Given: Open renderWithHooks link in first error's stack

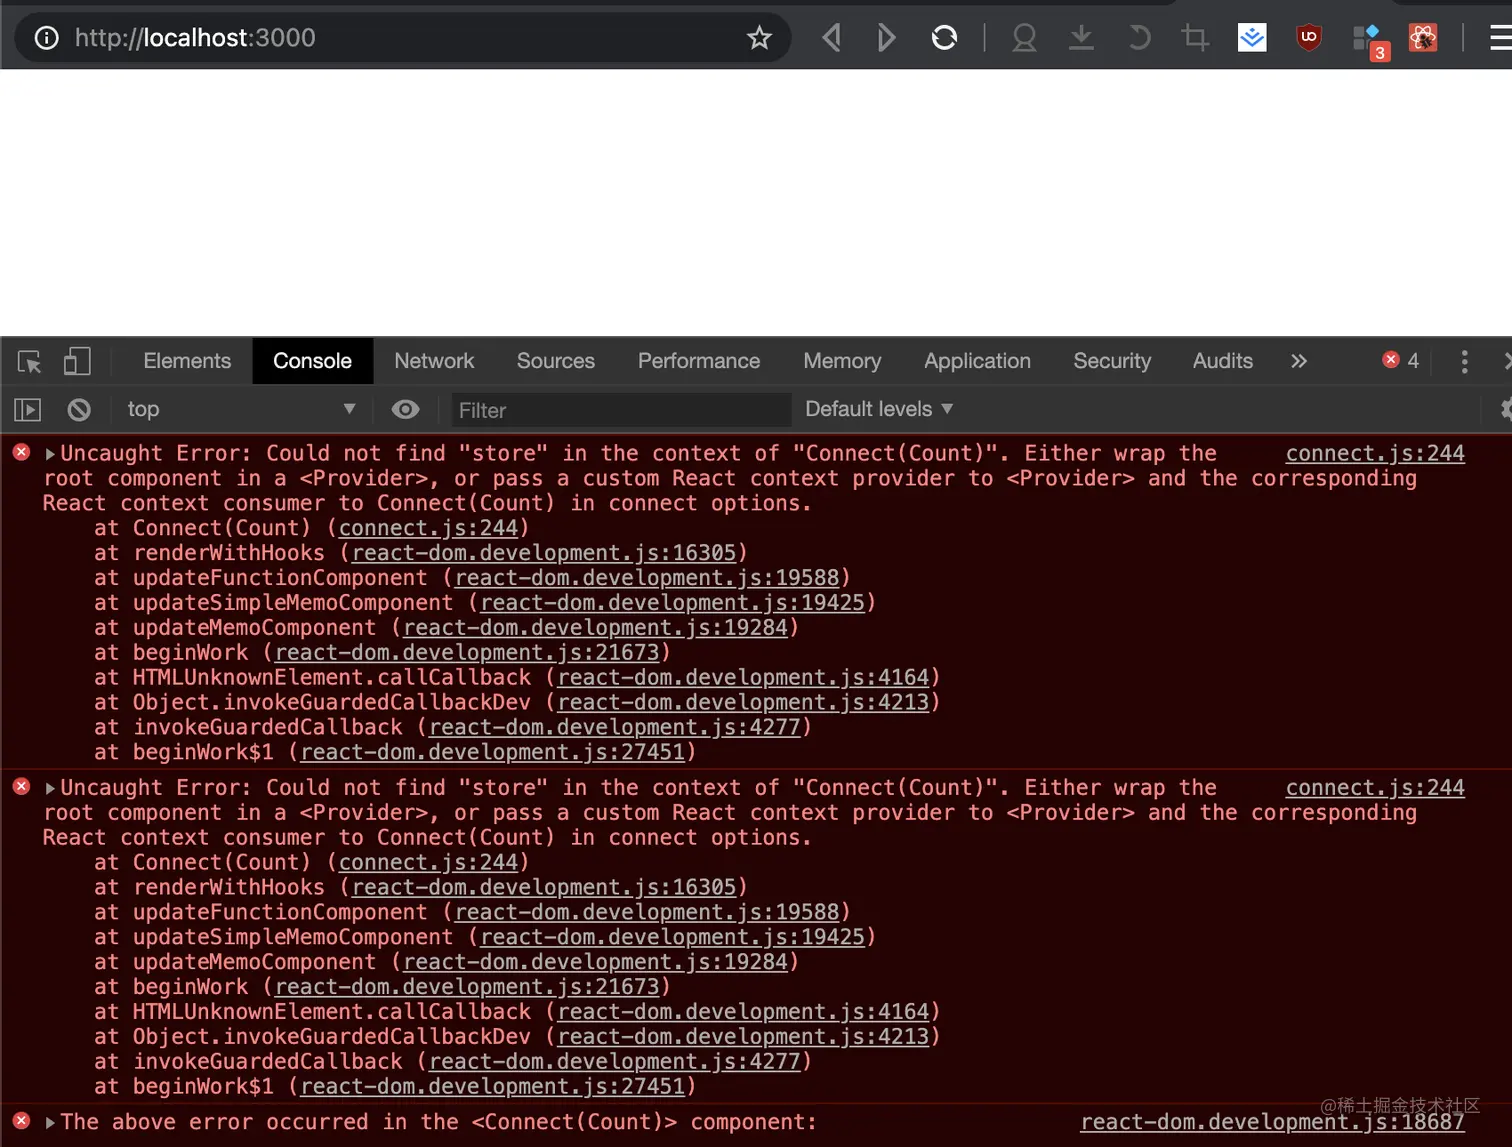Looking at the screenshot, I should coord(544,553).
